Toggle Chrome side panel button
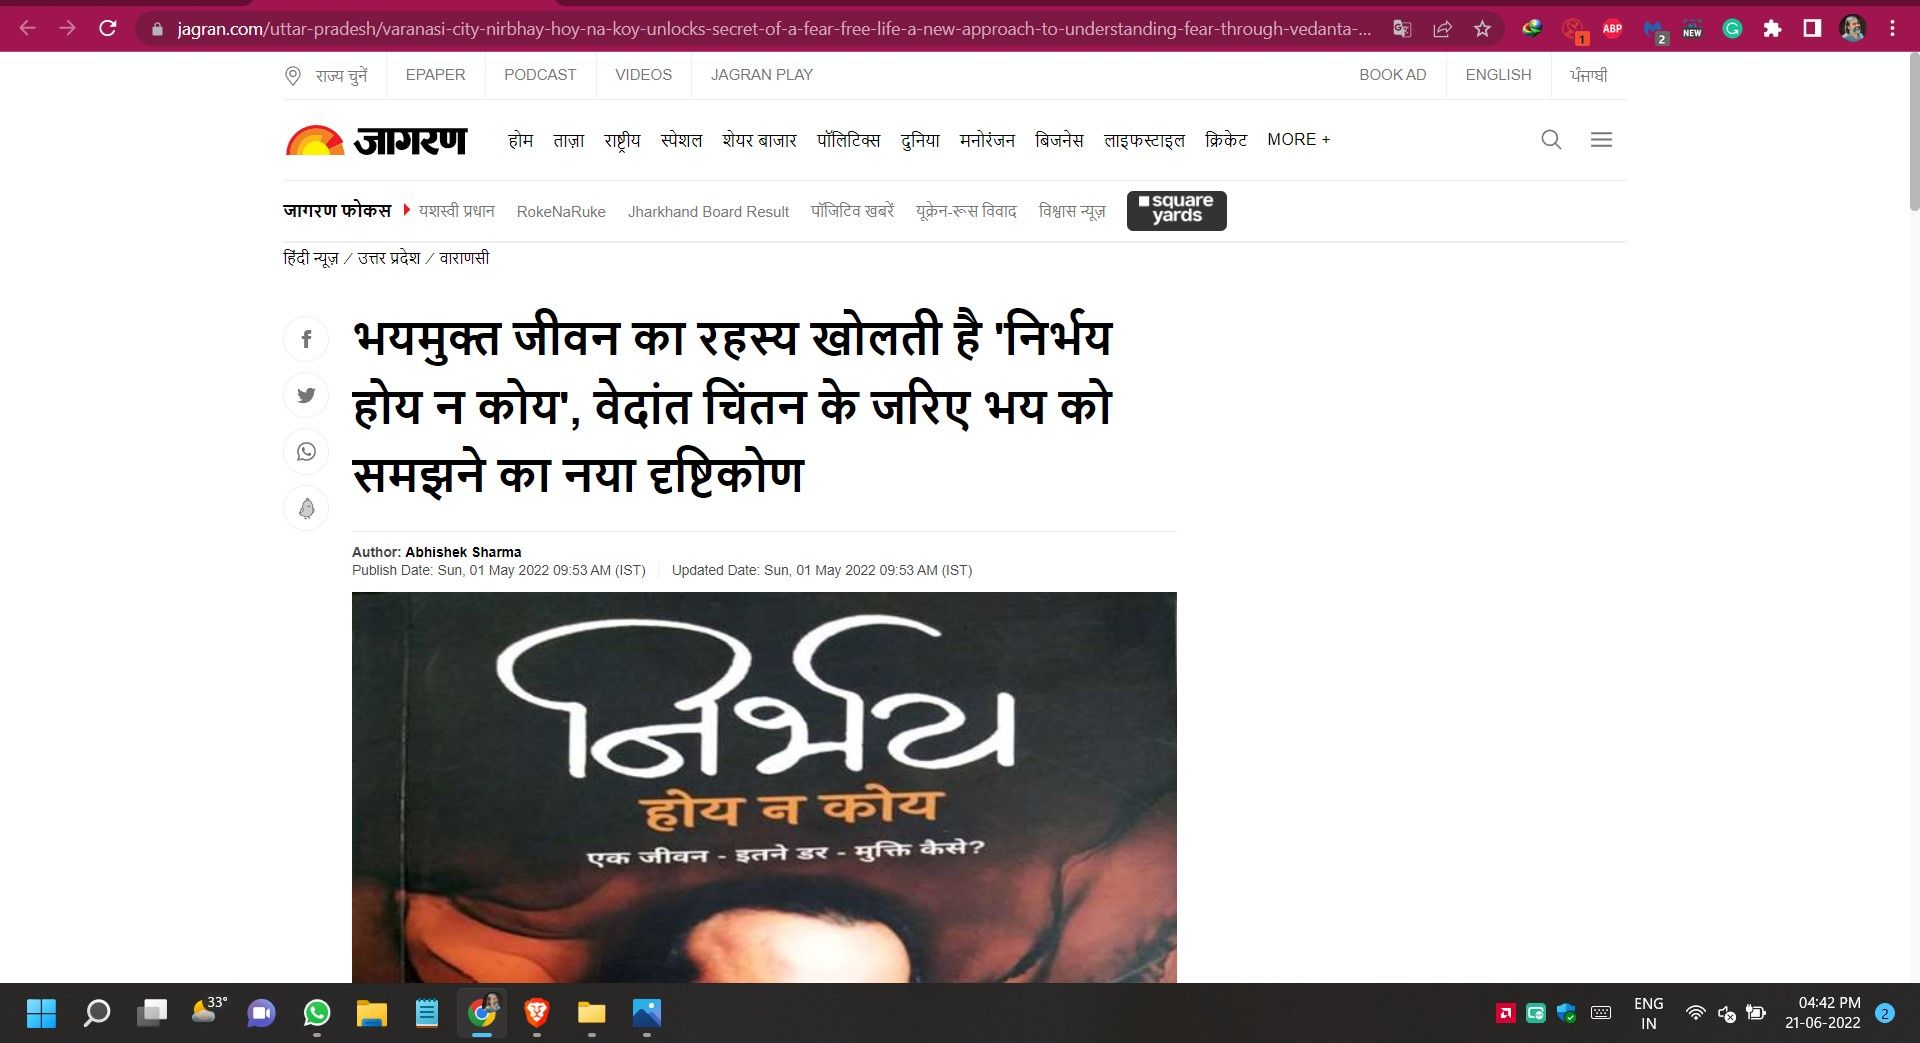Screen dimensions: 1920x1043 (x=1812, y=29)
